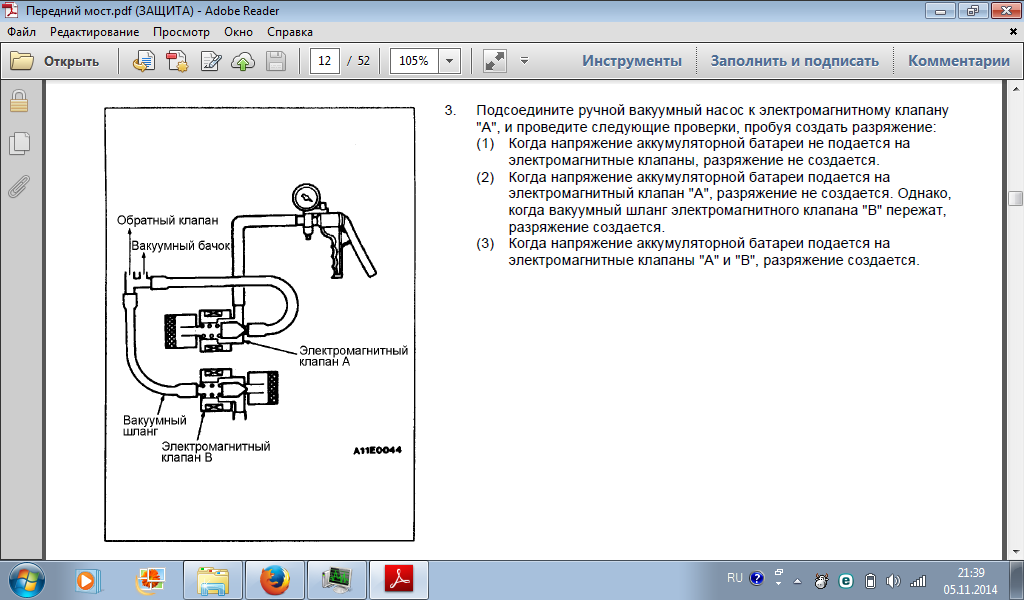Open the Windows Explorer taskbar icon
1024x600 pixels.
[x=213, y=580]
